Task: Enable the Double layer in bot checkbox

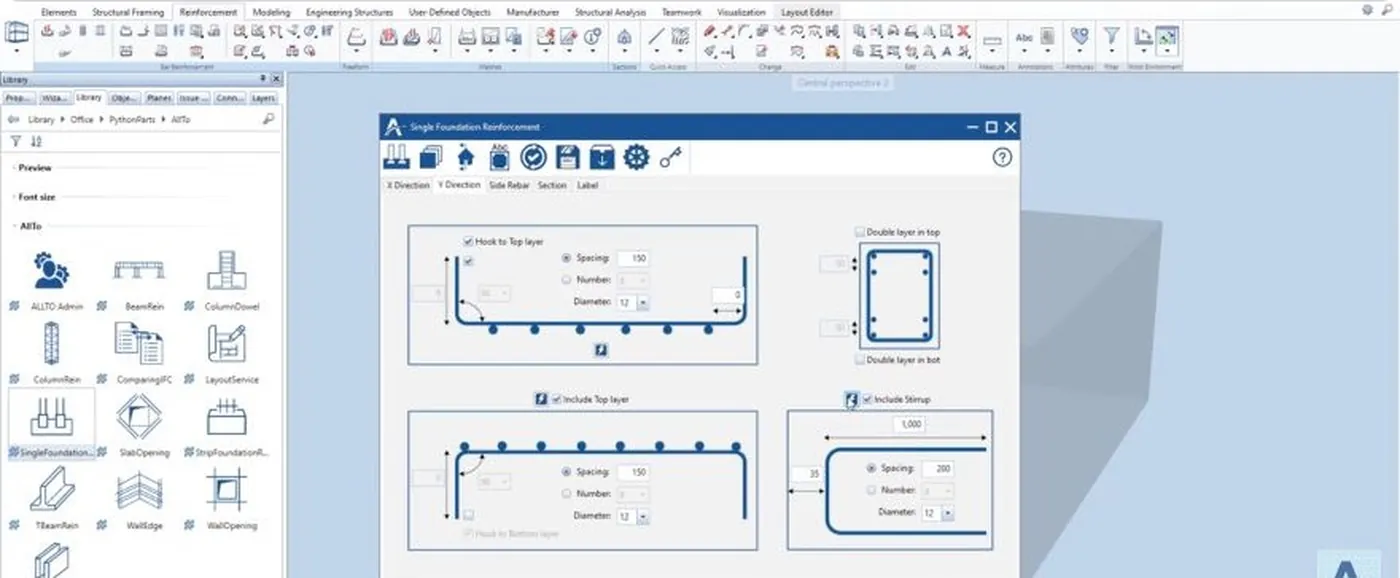Action: click(860, 359)
